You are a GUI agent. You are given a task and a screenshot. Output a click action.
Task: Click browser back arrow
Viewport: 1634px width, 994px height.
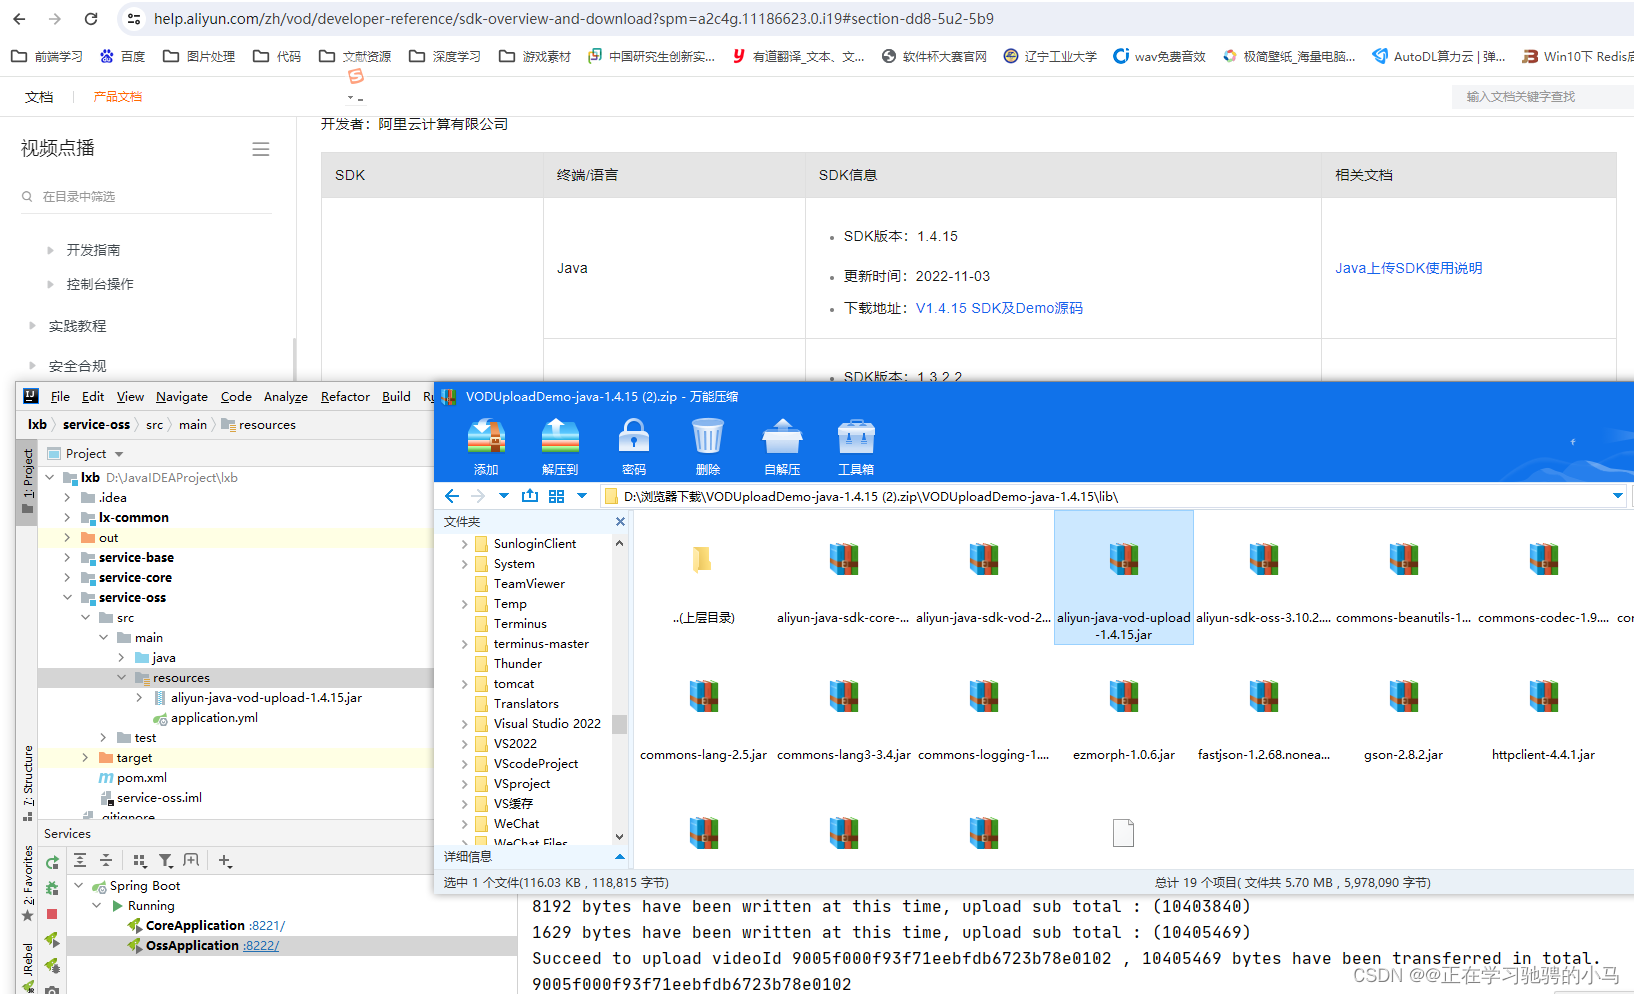point(19,19)
